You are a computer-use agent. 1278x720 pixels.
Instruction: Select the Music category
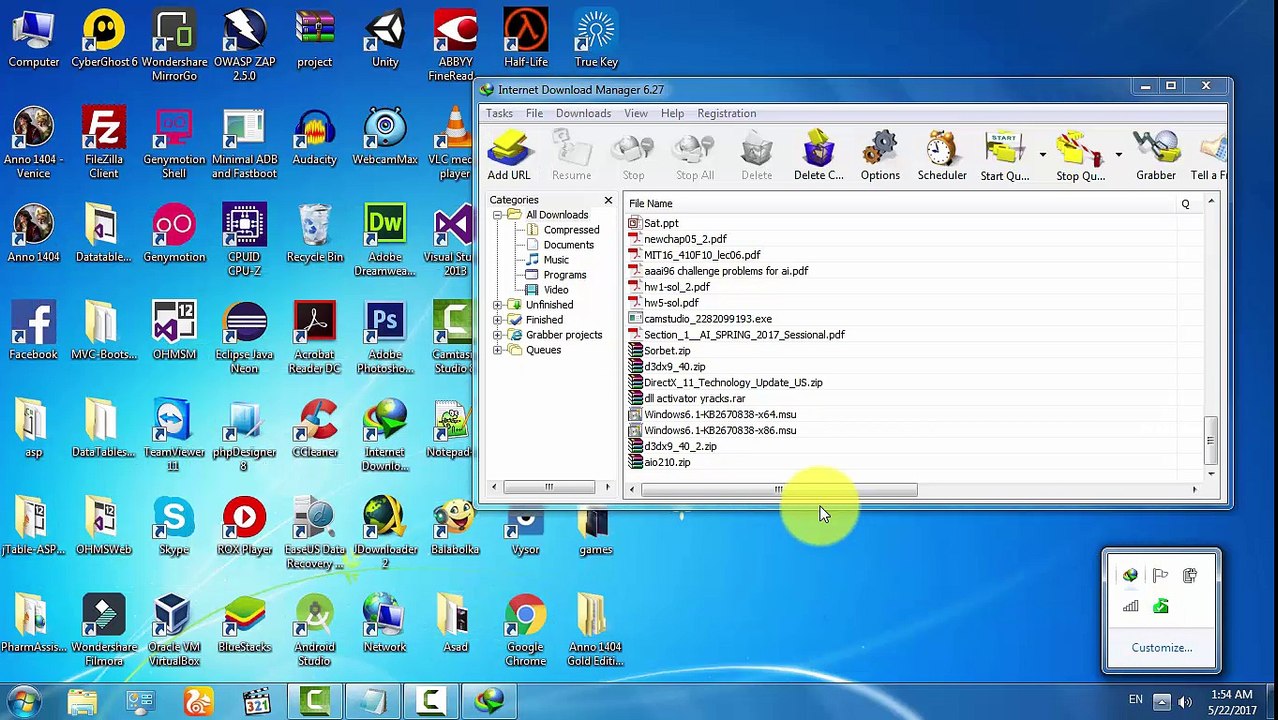pyautogui.click(x=556, y=260)
